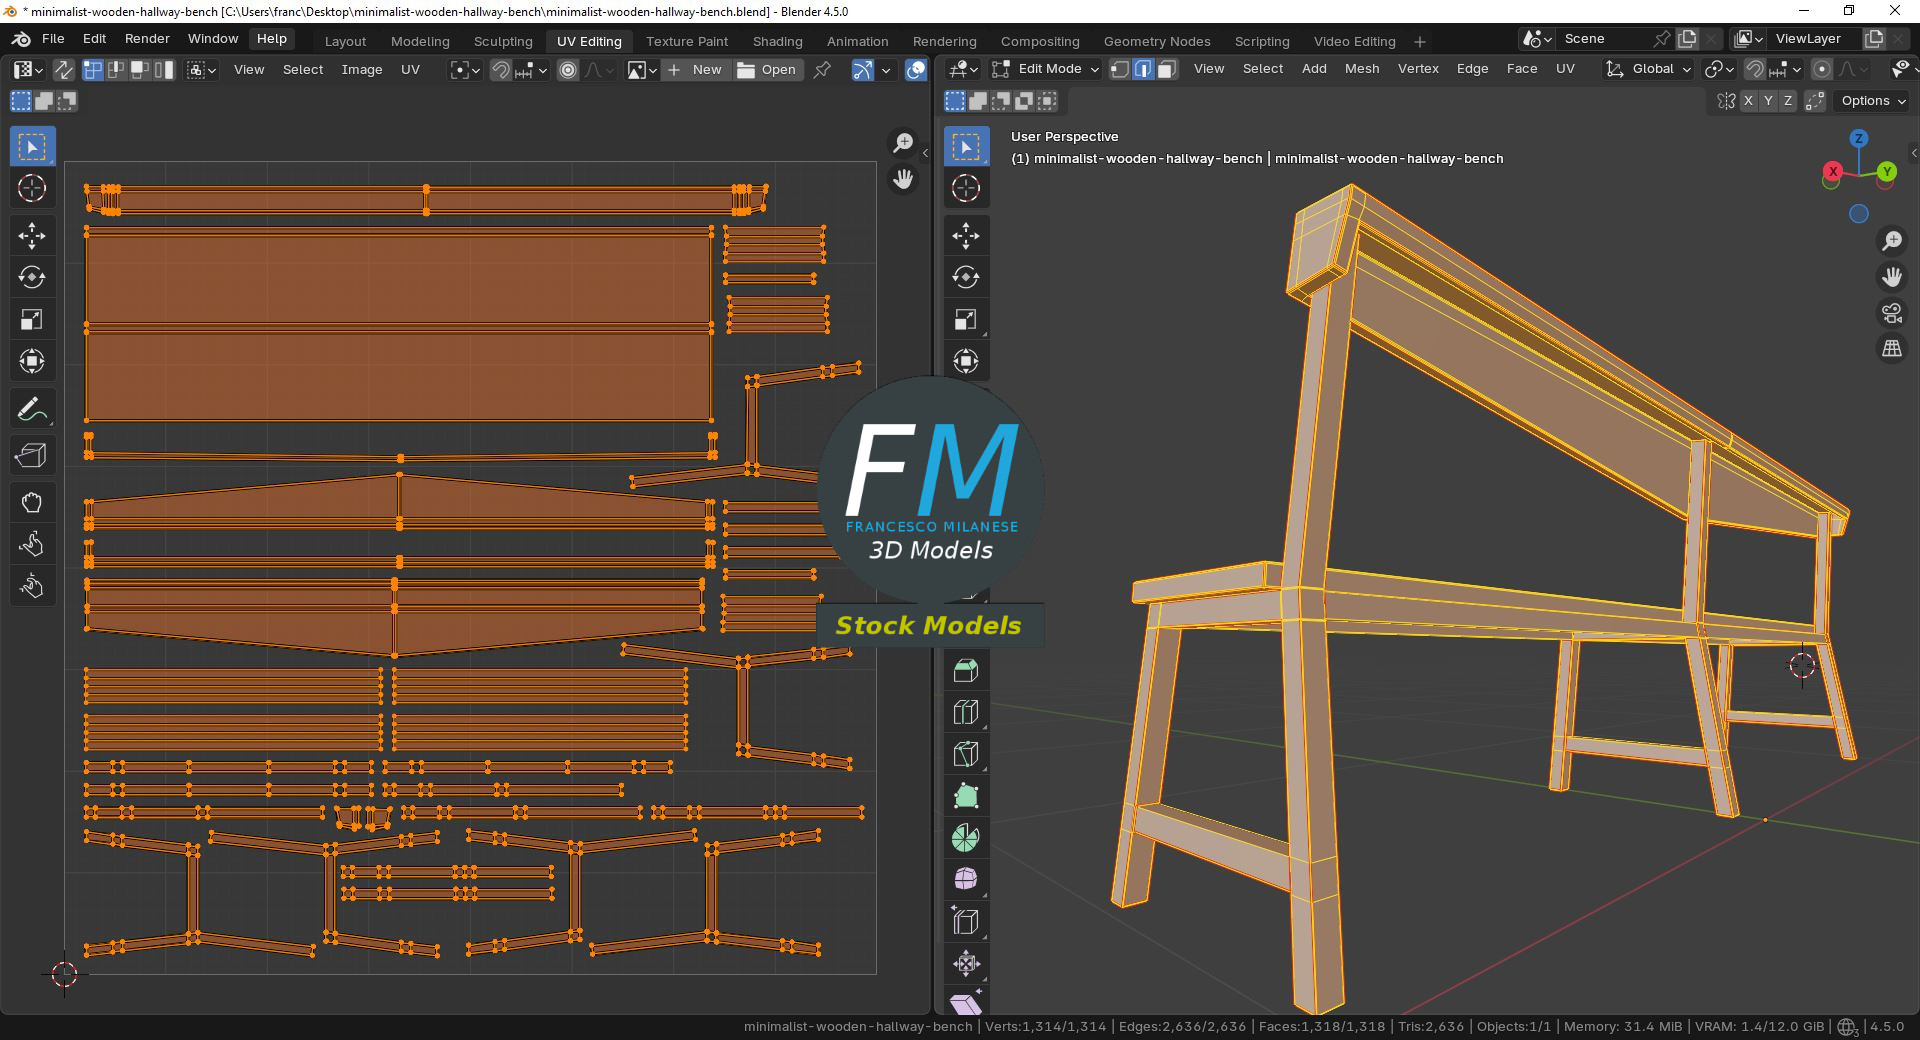Click the pin image icon in UV editor

pos(822,70)
